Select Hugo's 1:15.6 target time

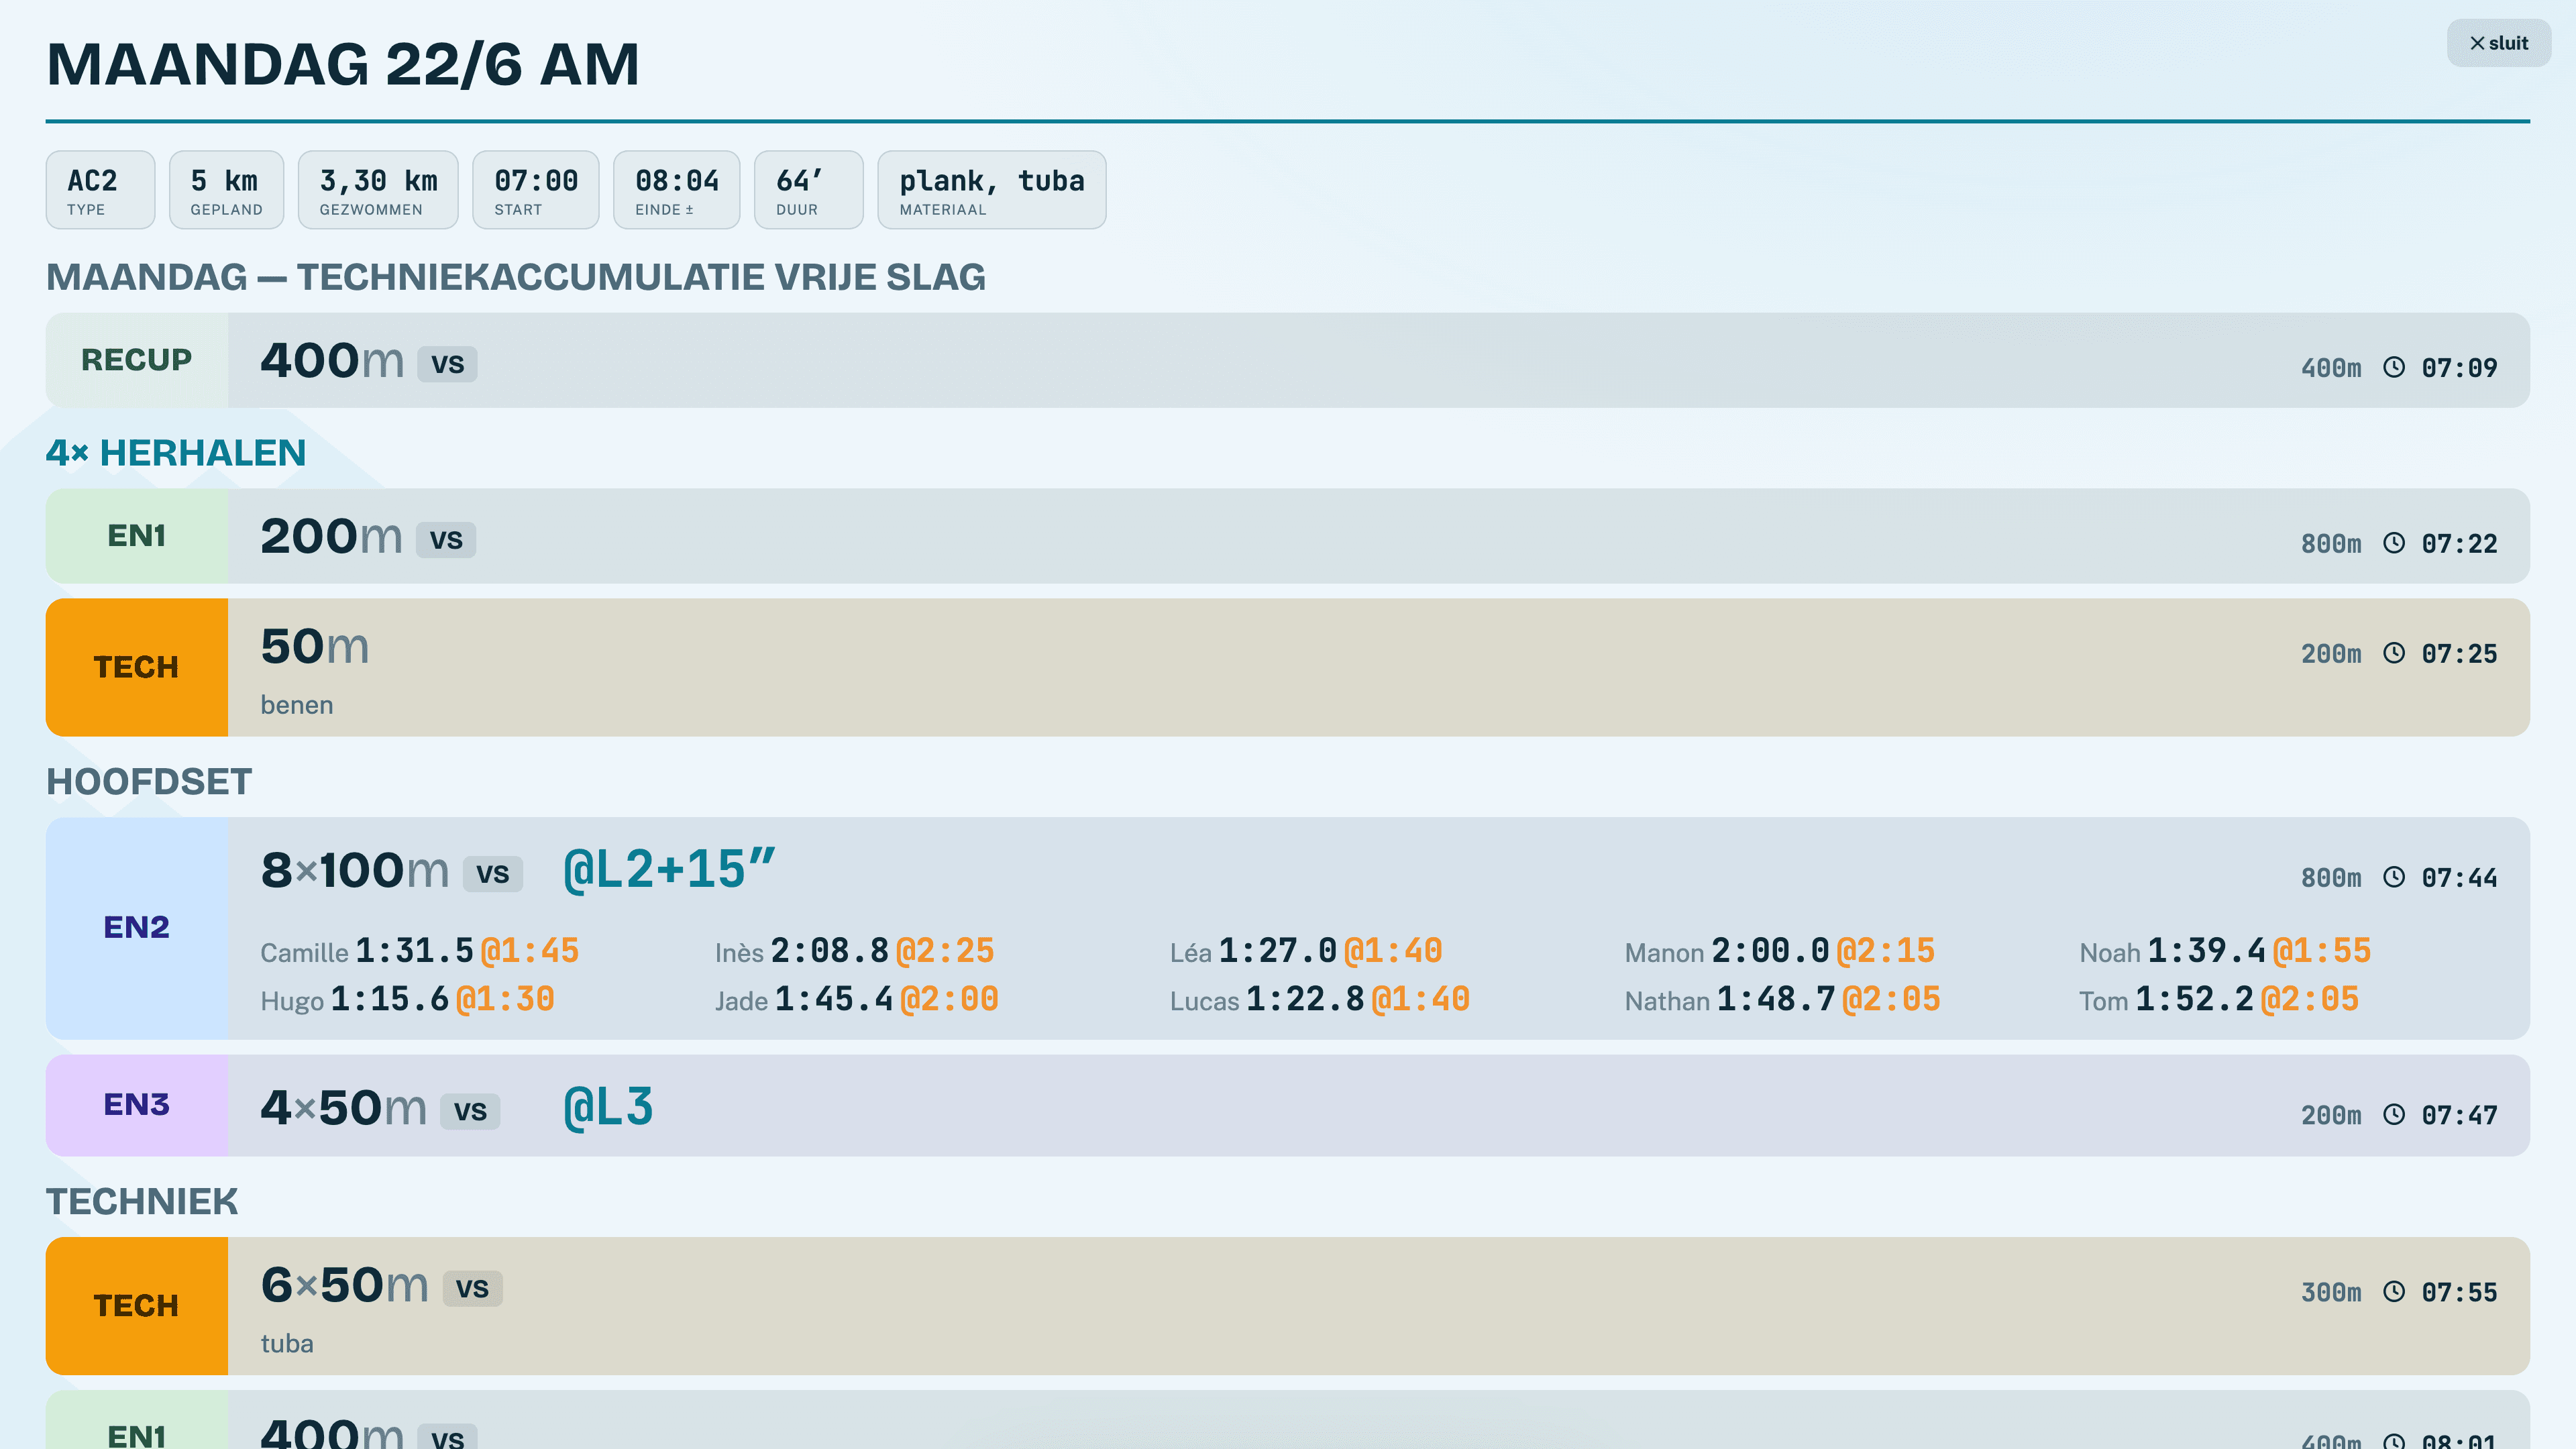click(390, 999)
